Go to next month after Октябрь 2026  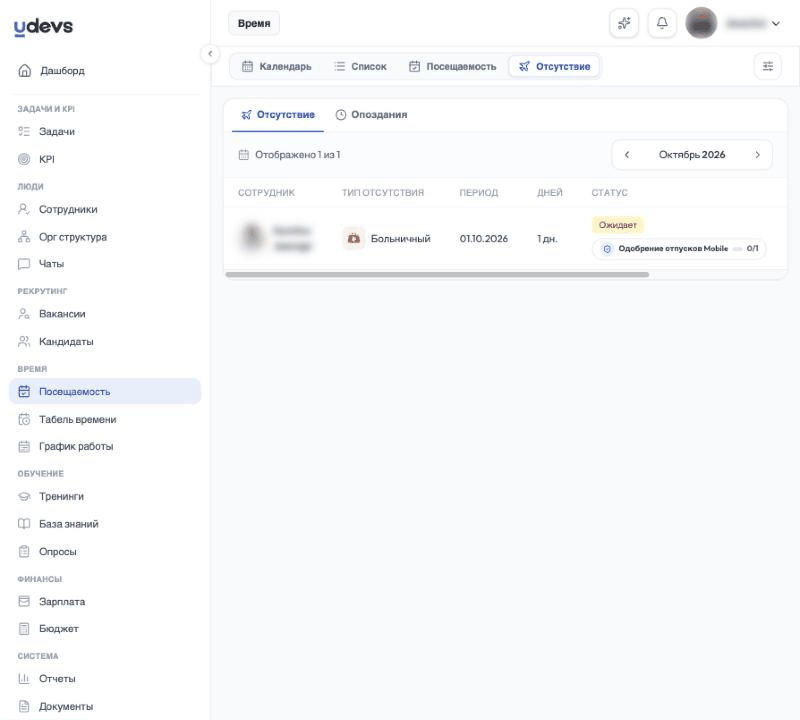coord(758,155)
